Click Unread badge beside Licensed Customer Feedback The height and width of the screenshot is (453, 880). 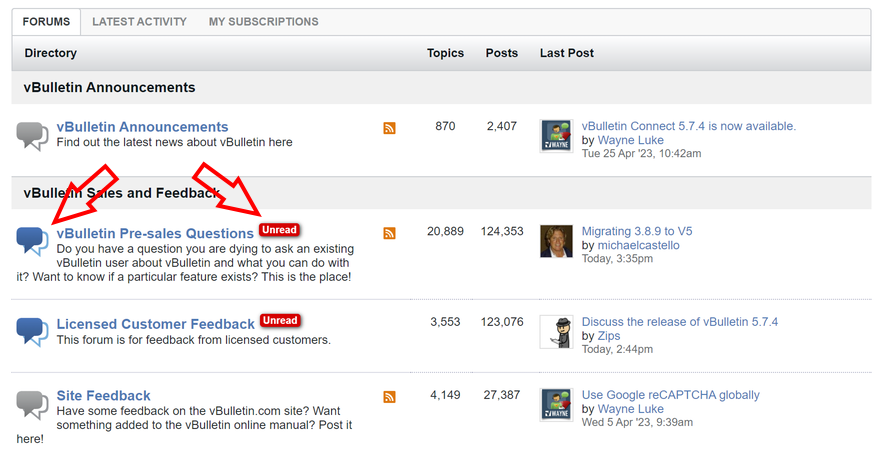coord(280,321)
